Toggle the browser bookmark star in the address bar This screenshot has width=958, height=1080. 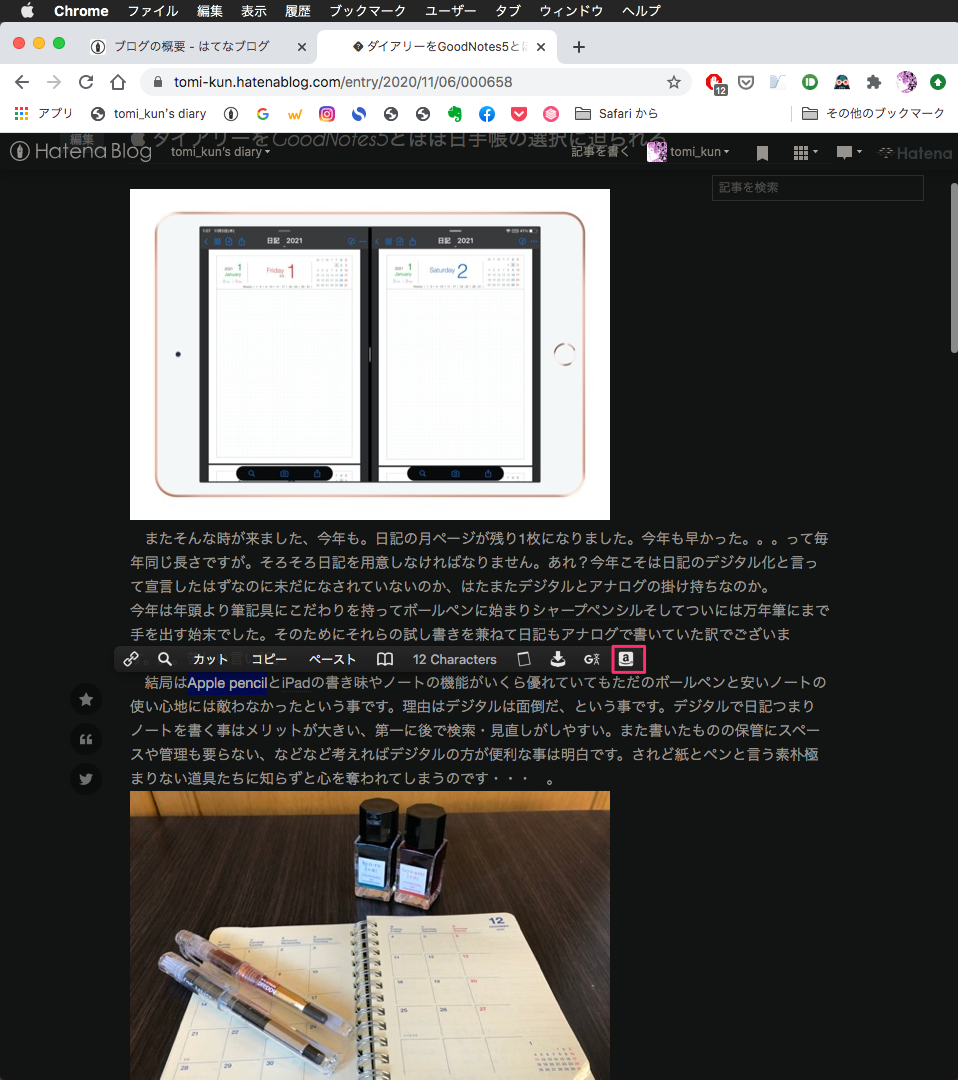(675, 82)
